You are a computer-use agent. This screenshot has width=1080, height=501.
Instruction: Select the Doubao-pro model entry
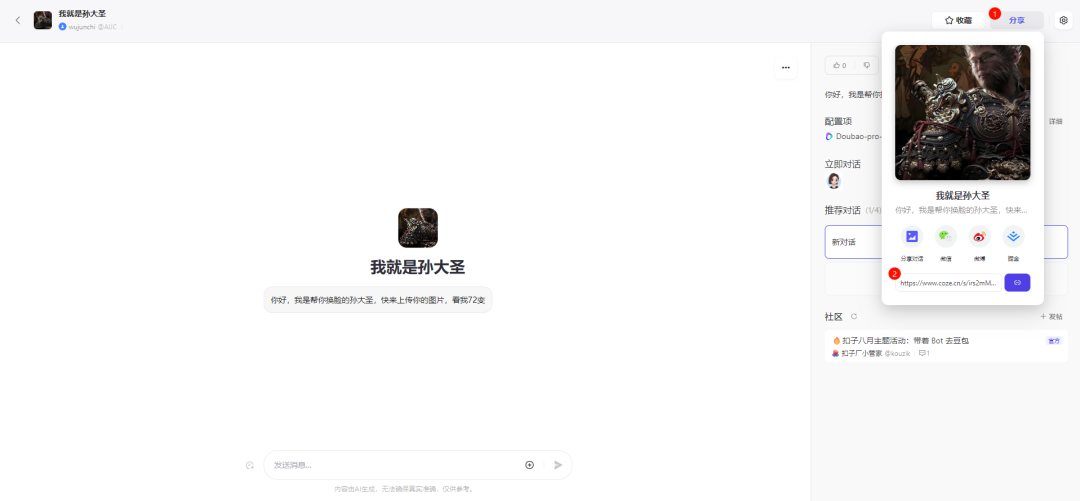pos(854,136)
